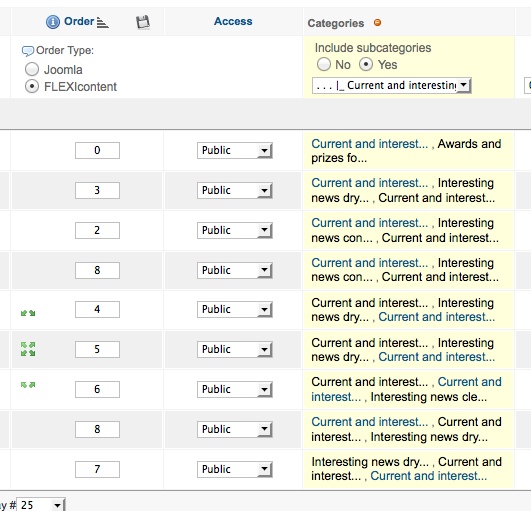The width and height of the screenshot is (531, 511).
Task: Select the FLEXIcontent order type radio
Action: pyautogui.click(x=32, y=86)
